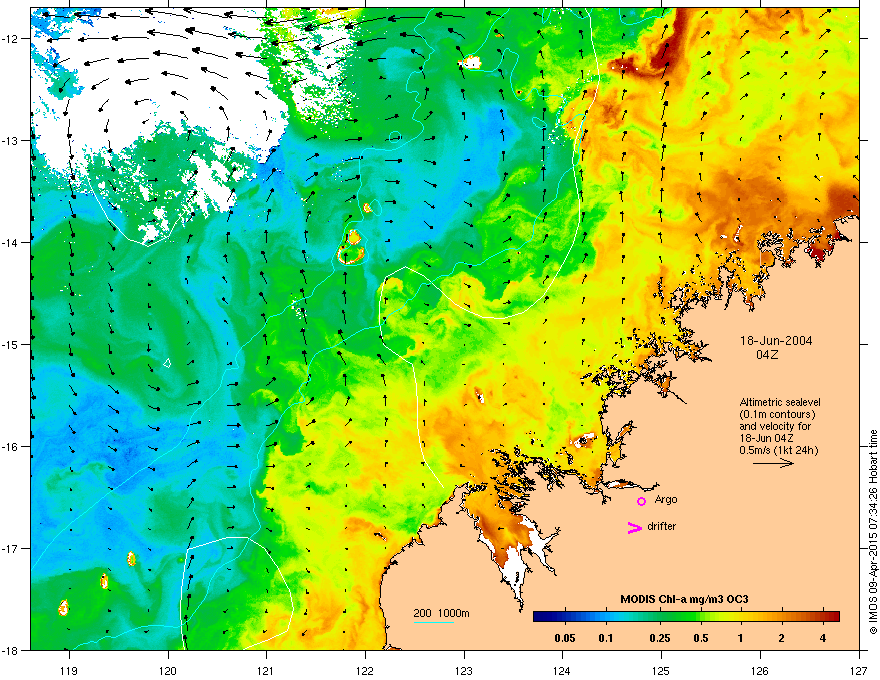Click the latitude axis label -14
The image size is (880, 680).
click(10, 243)
